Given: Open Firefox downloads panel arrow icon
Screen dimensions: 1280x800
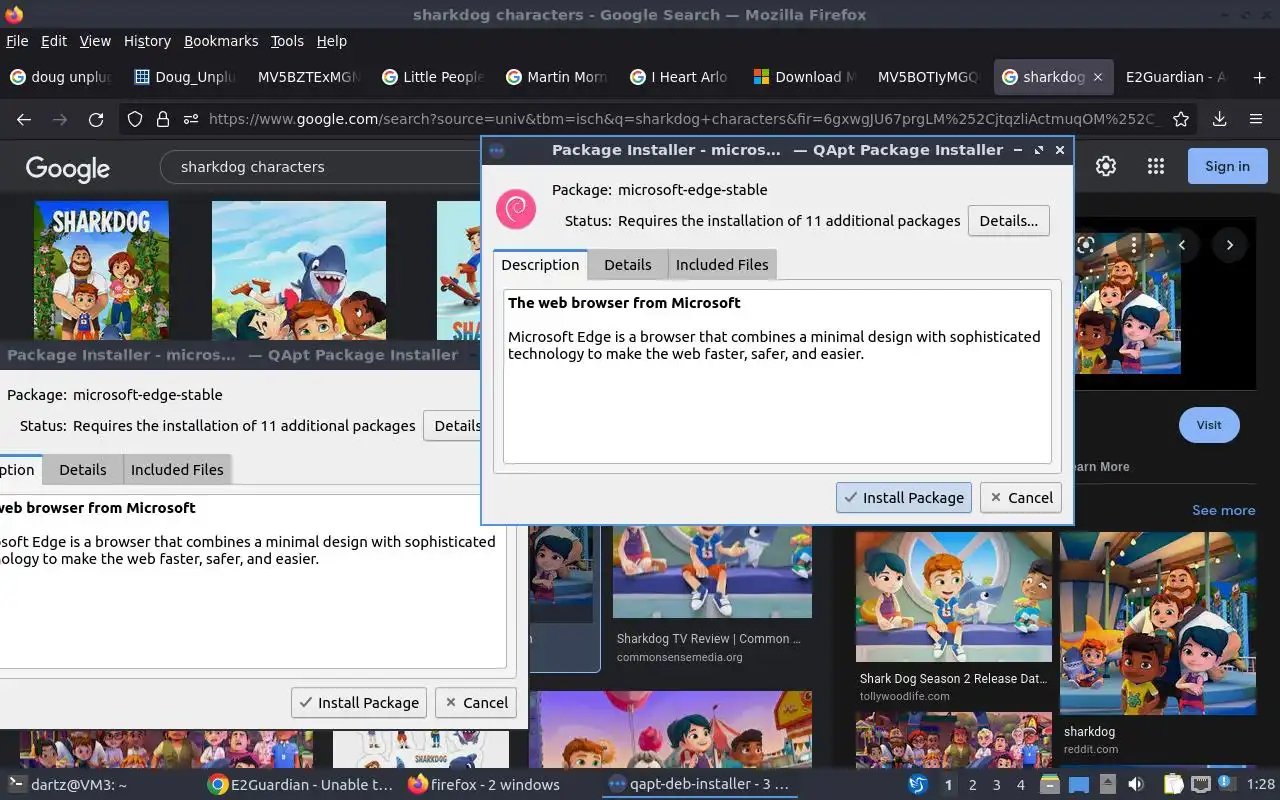Looking at the screenshot, I should pyautogui.click(x=1219, y=119).
